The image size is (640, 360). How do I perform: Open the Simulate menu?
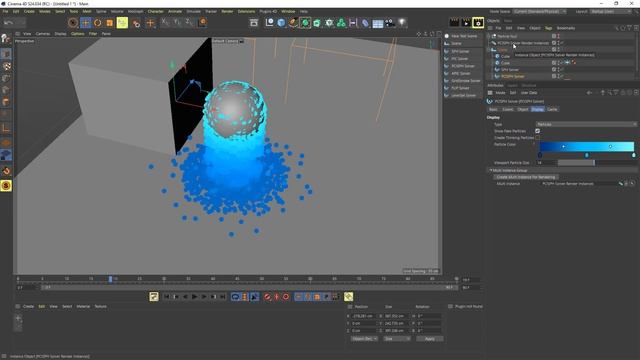tap(193, 11)
